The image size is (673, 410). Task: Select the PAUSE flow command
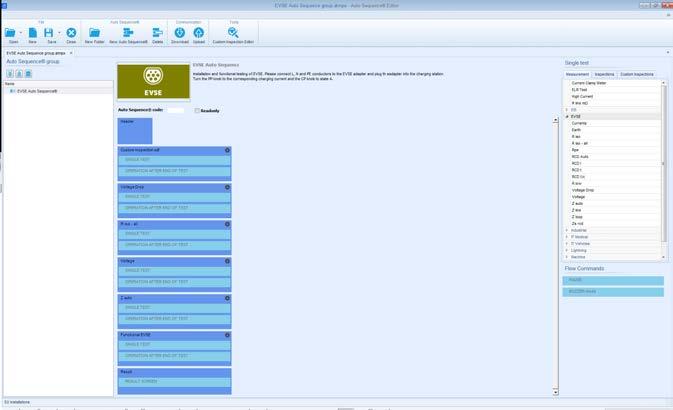click(613, 280)
